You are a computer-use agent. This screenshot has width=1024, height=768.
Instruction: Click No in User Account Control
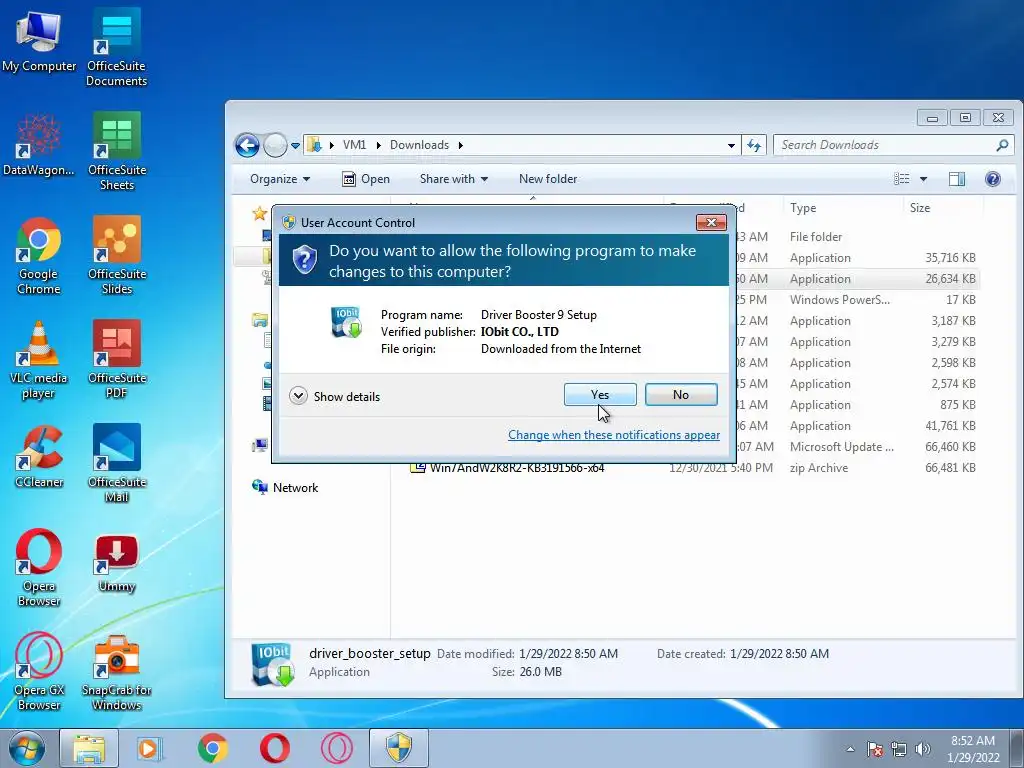click(x=681, y=394)
